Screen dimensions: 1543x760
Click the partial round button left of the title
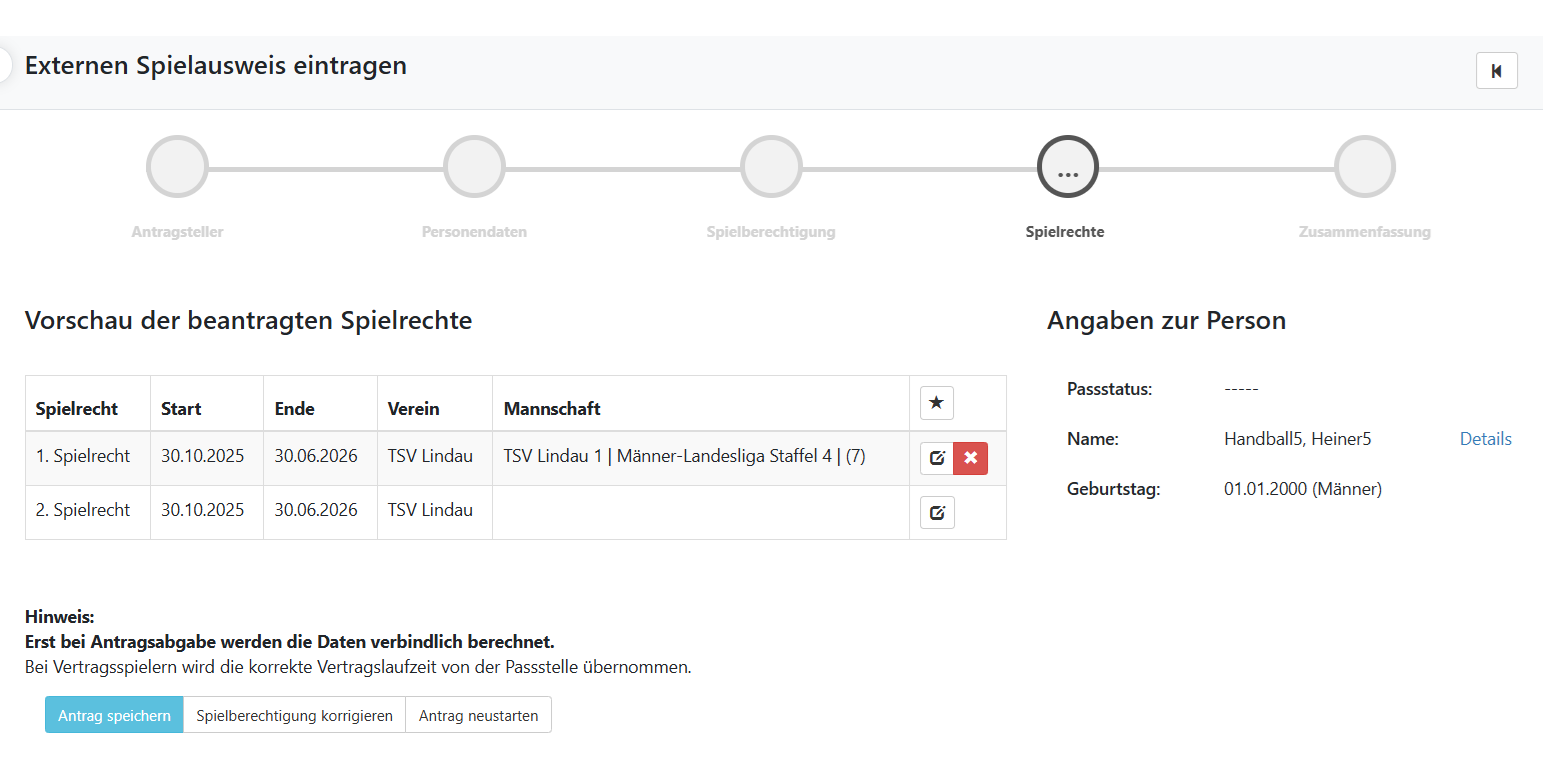[x=5, y=66]
